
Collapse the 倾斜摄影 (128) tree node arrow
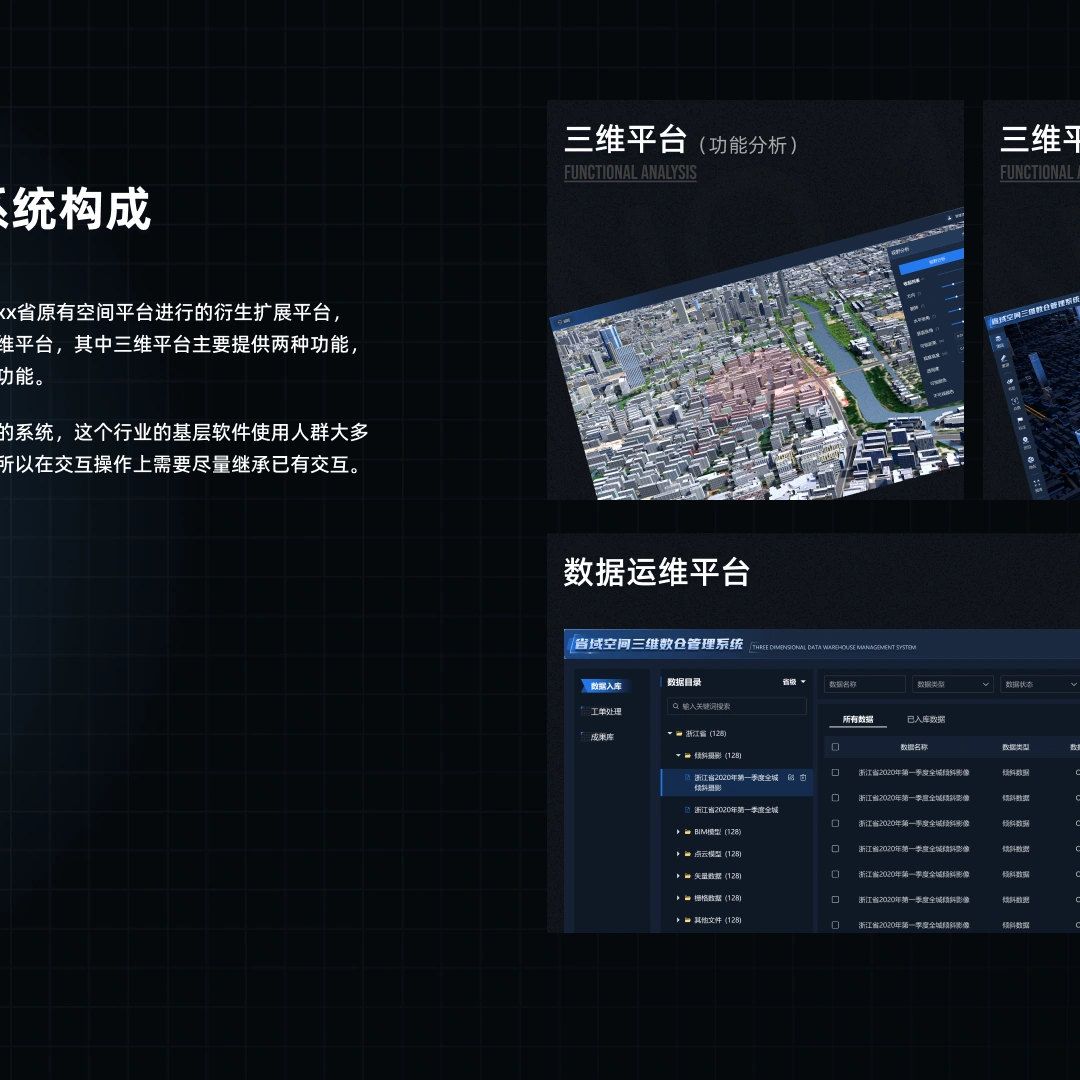(678, 756)
